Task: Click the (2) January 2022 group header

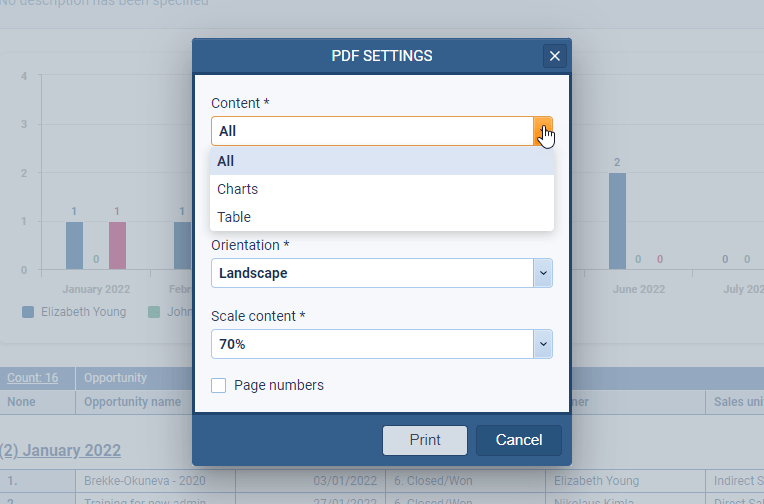Action: pyautogui.click(x=60, y=450)
